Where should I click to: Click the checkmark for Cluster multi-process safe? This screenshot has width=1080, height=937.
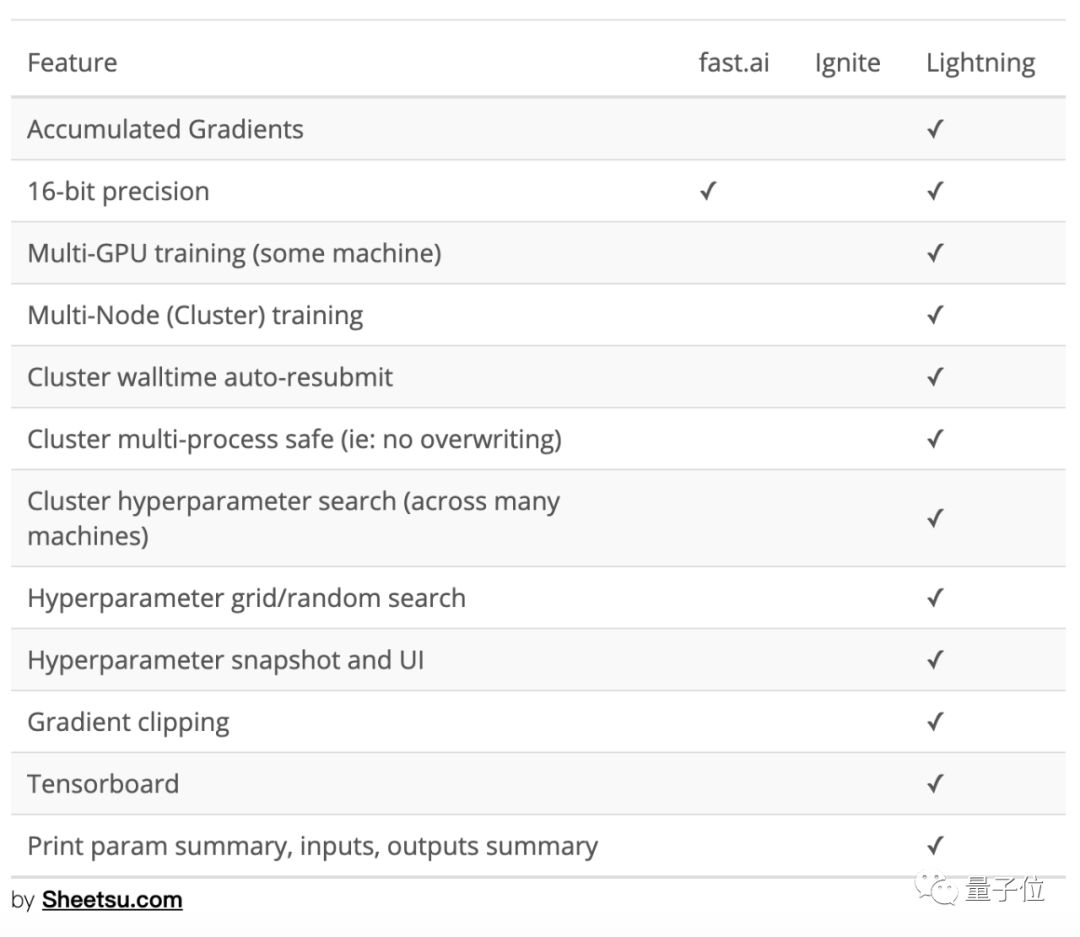(935, 439)
